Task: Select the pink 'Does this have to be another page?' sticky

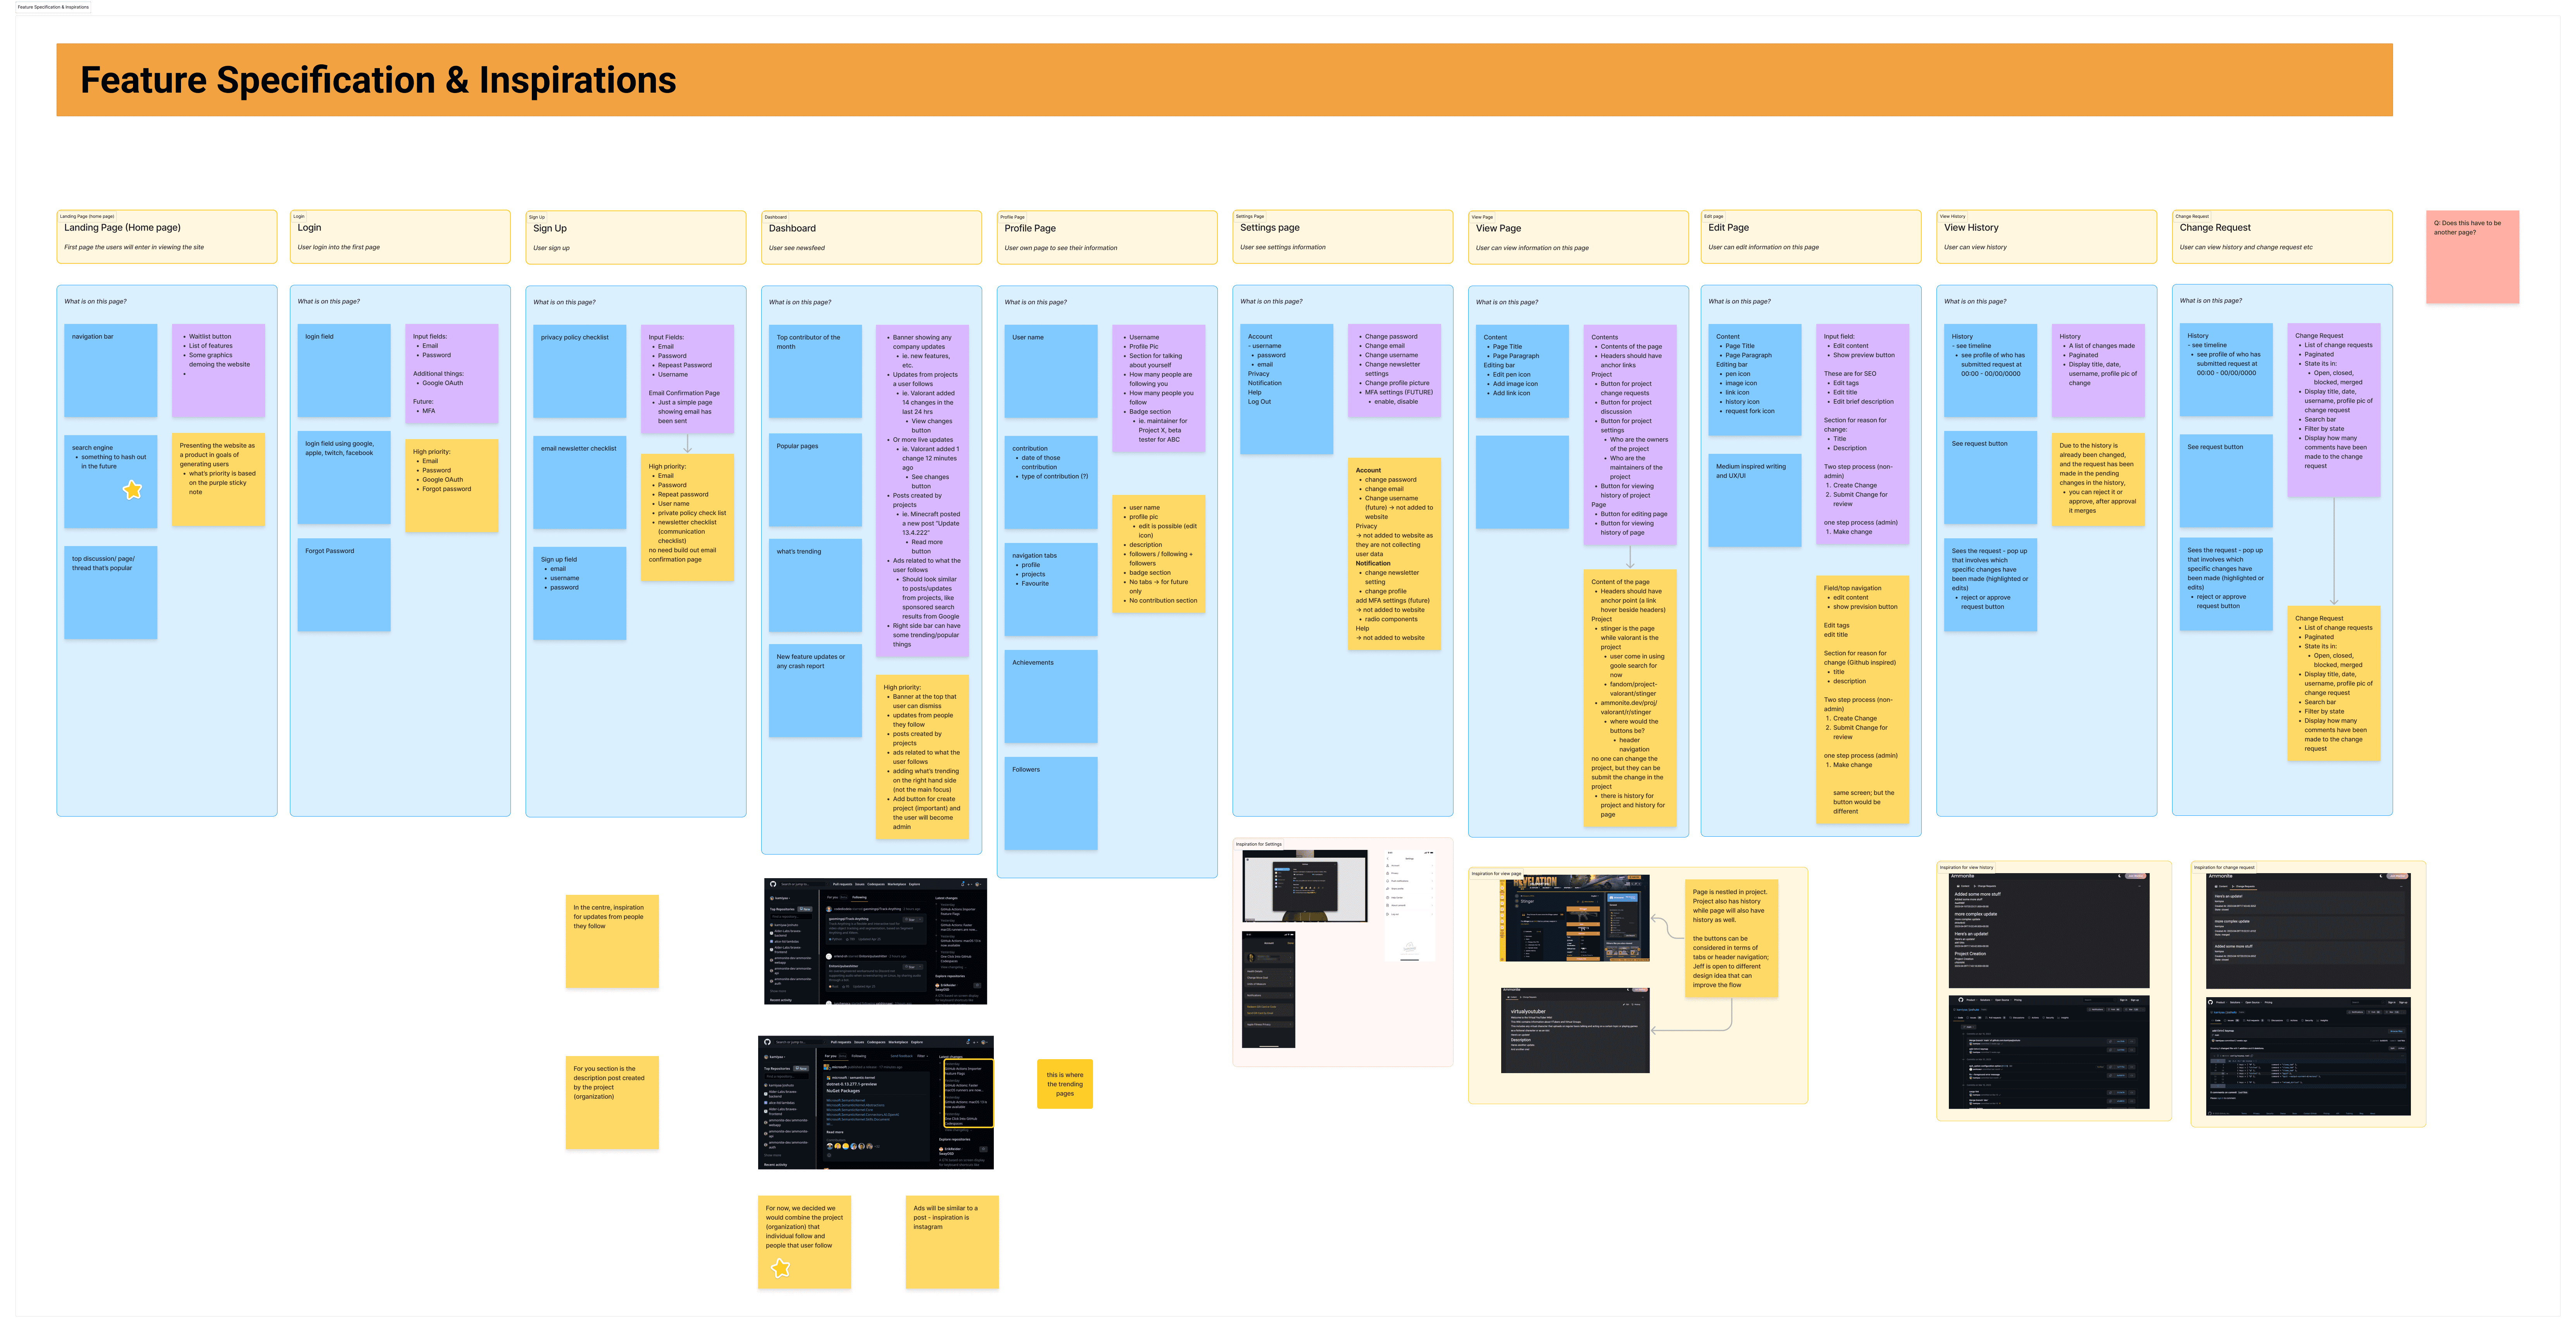Action: [x=2472, y=257]
